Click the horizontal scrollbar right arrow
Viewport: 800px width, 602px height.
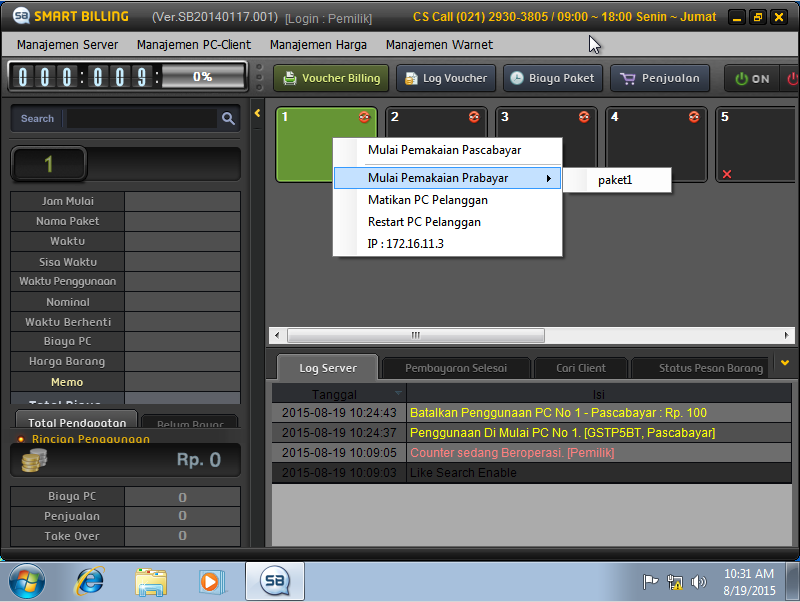786,335
